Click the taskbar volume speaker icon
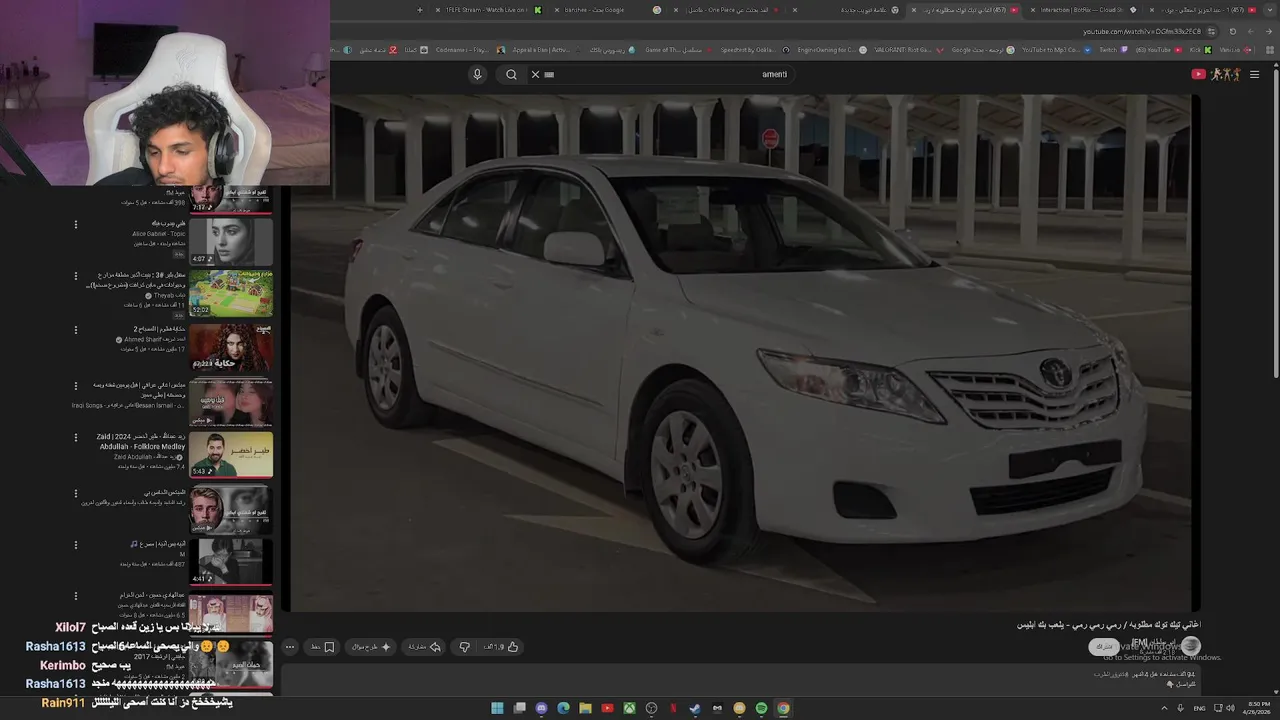Screen dimensions: 1280x720 pos(1231,708)
